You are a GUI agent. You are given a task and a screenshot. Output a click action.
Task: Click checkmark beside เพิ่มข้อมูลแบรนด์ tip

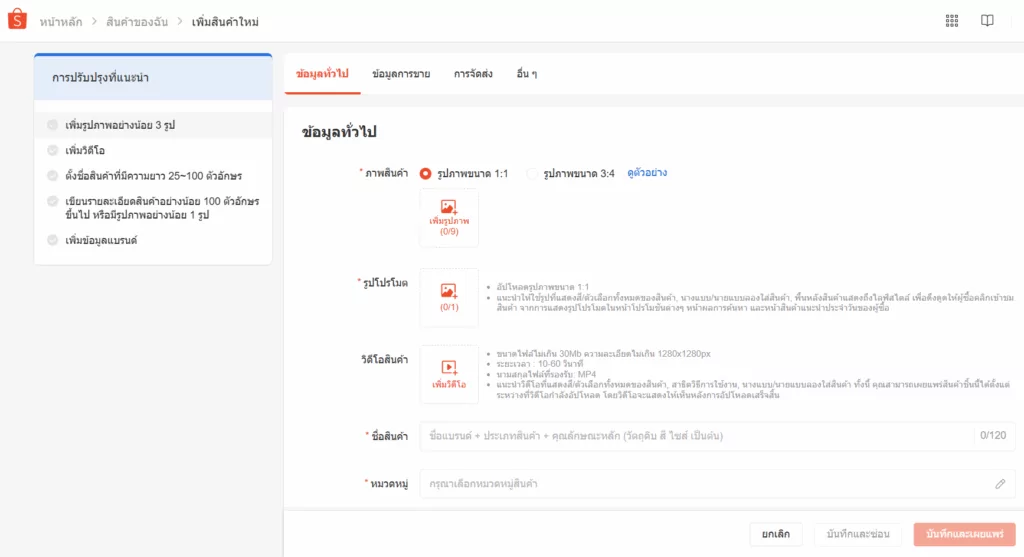click(52, 240)
